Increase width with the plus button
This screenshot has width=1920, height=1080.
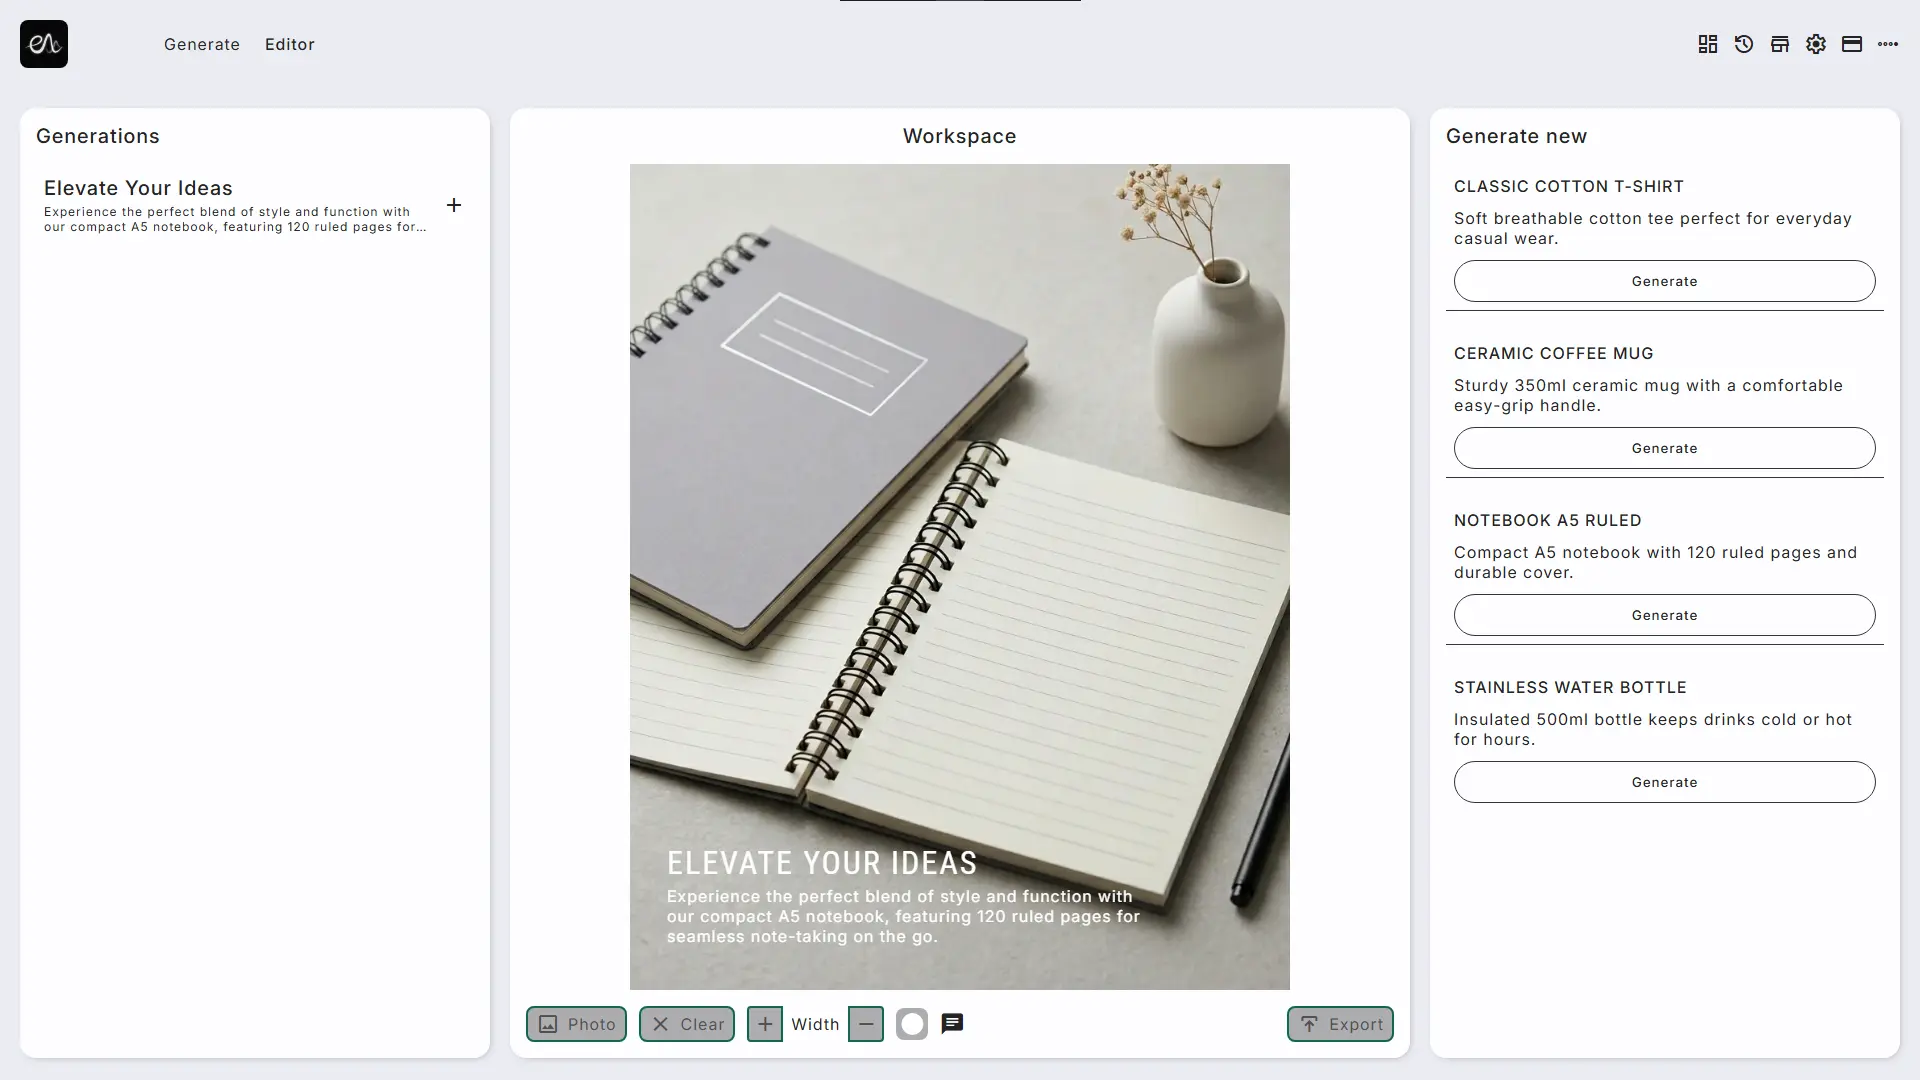[765, 1024]
